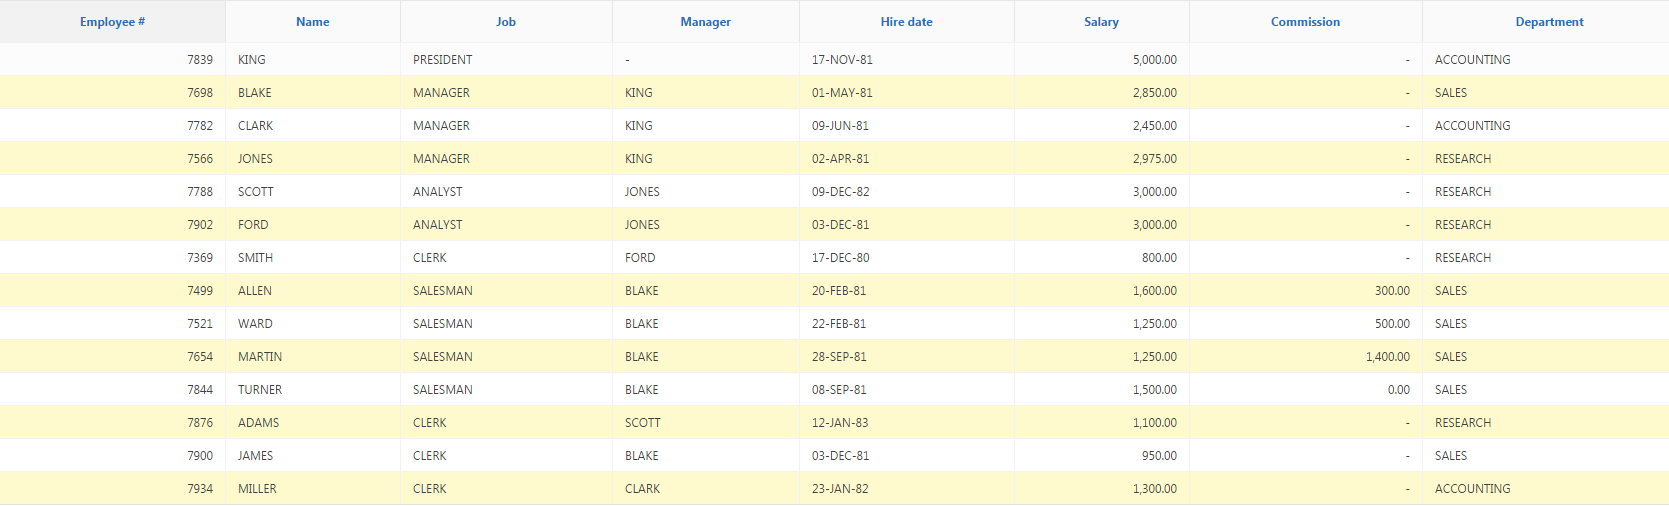Click the Job column header

tap(506, 22)
